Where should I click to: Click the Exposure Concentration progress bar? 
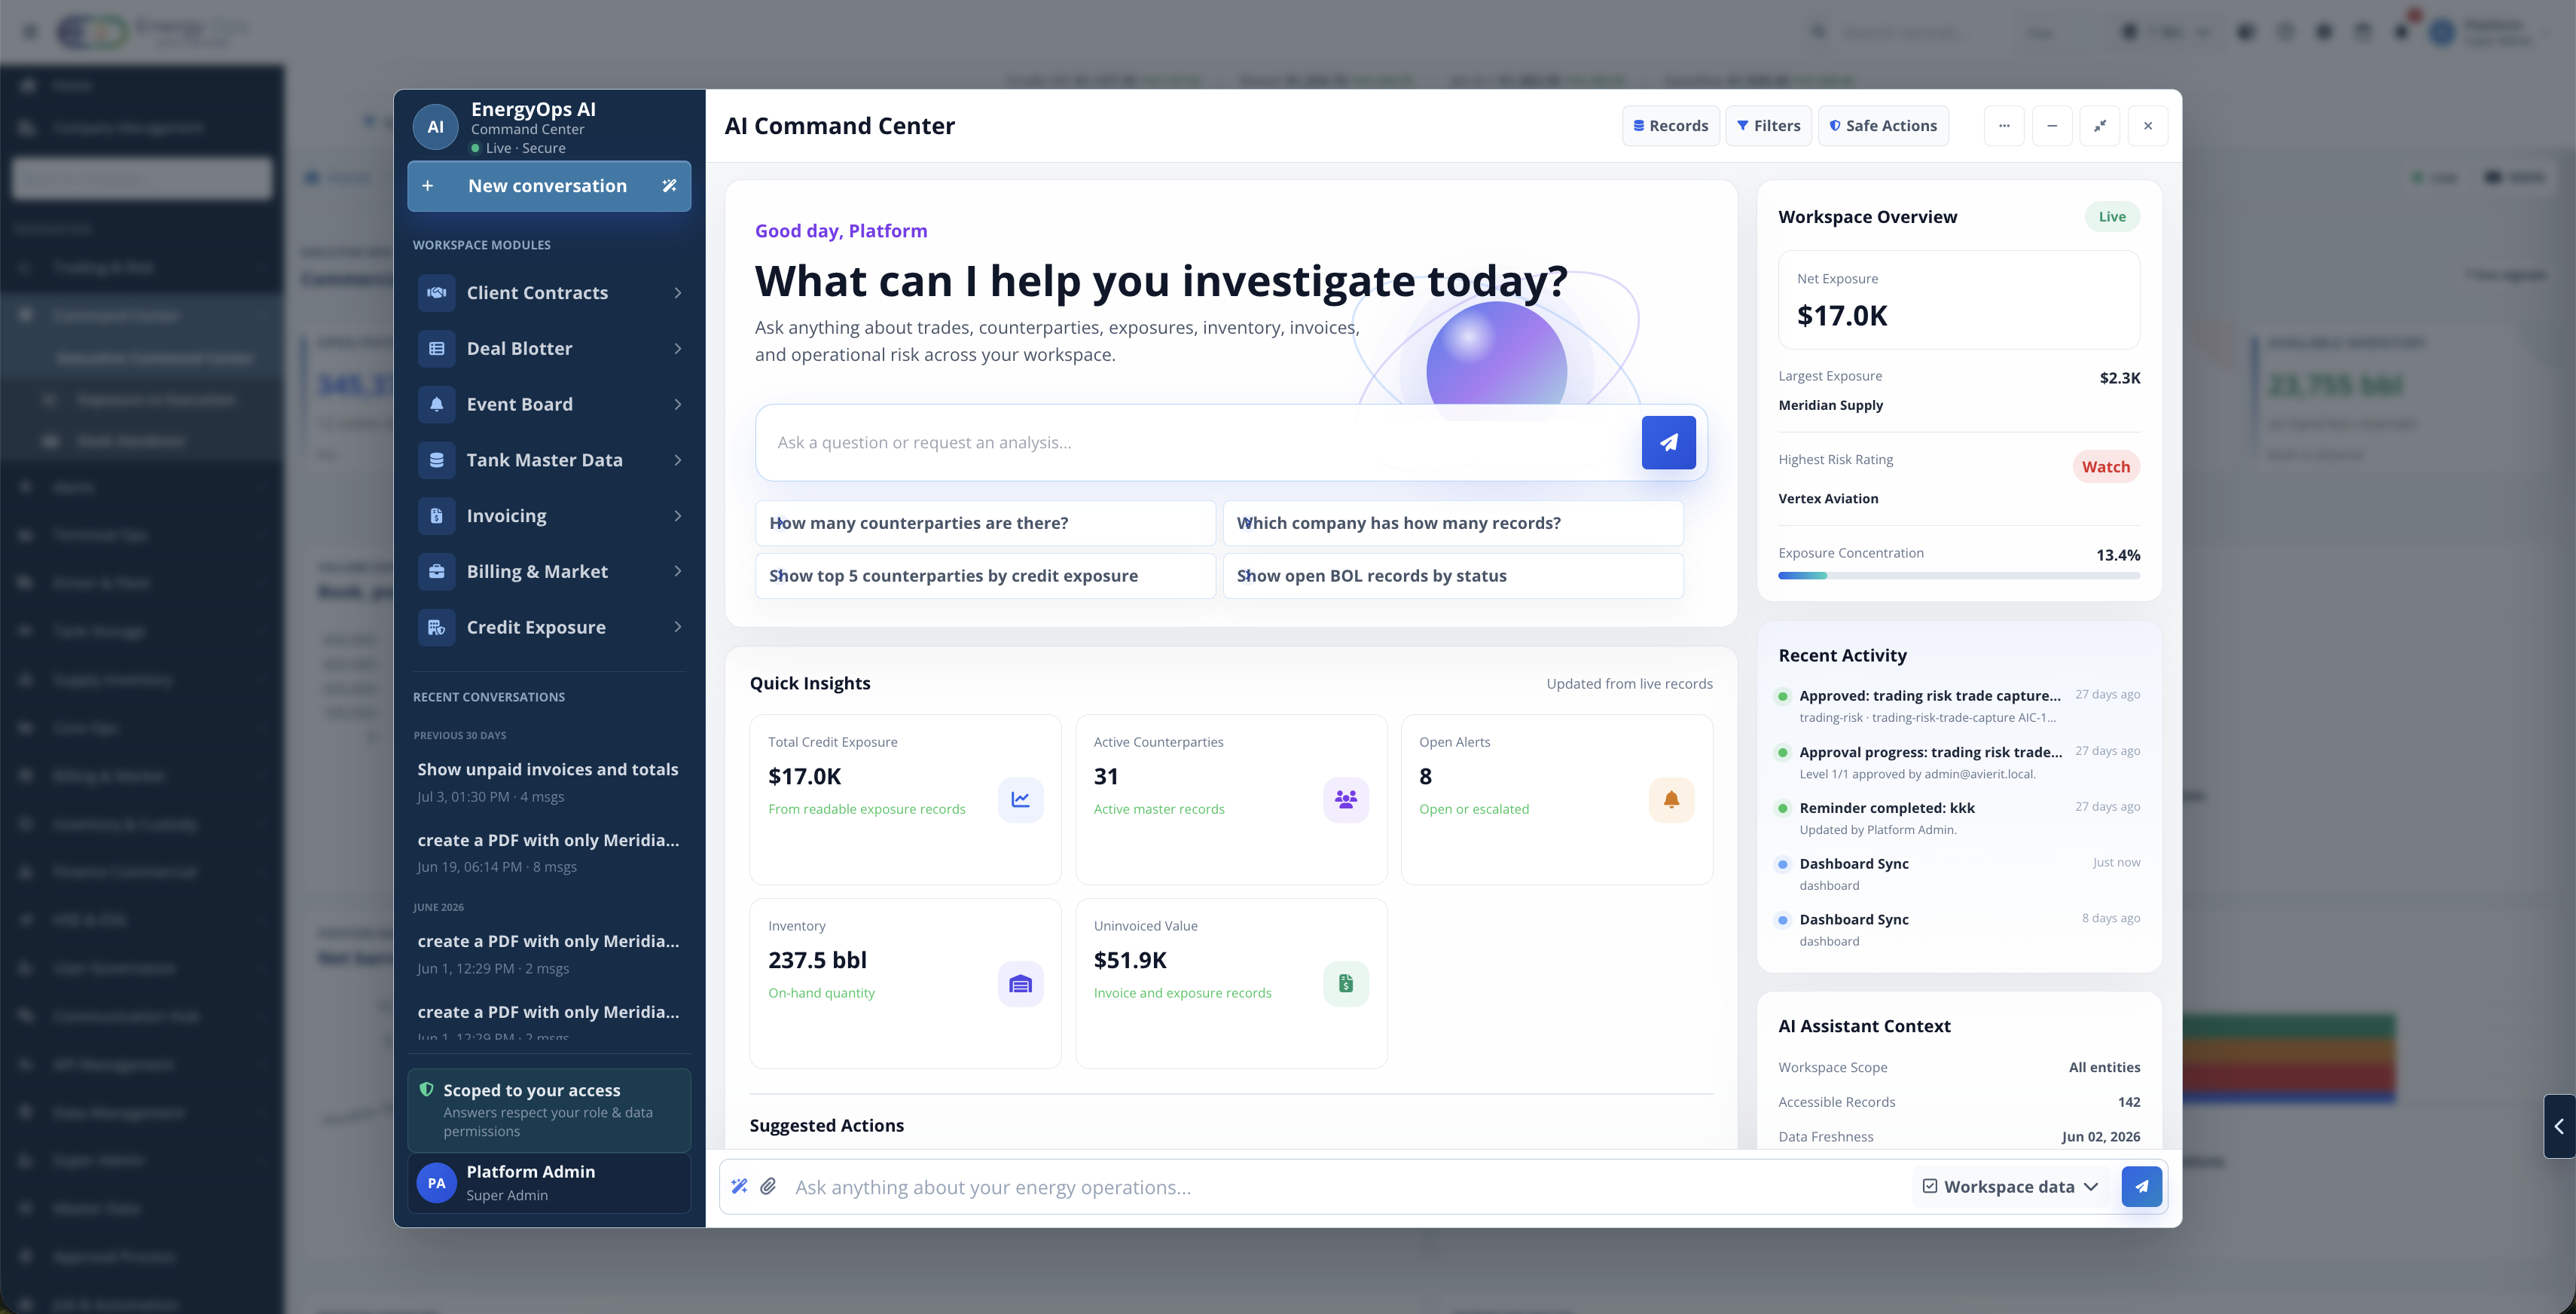point(1959,576)
